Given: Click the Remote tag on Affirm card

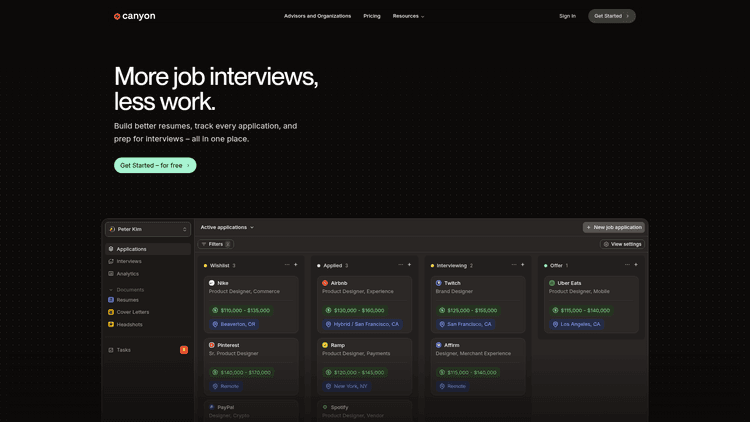Looking at the screenshot, I should pos(452,386).
